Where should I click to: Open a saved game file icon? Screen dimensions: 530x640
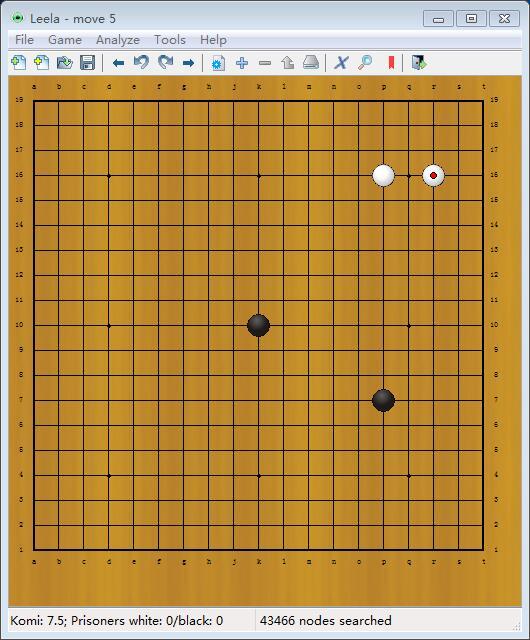point(65,63)
